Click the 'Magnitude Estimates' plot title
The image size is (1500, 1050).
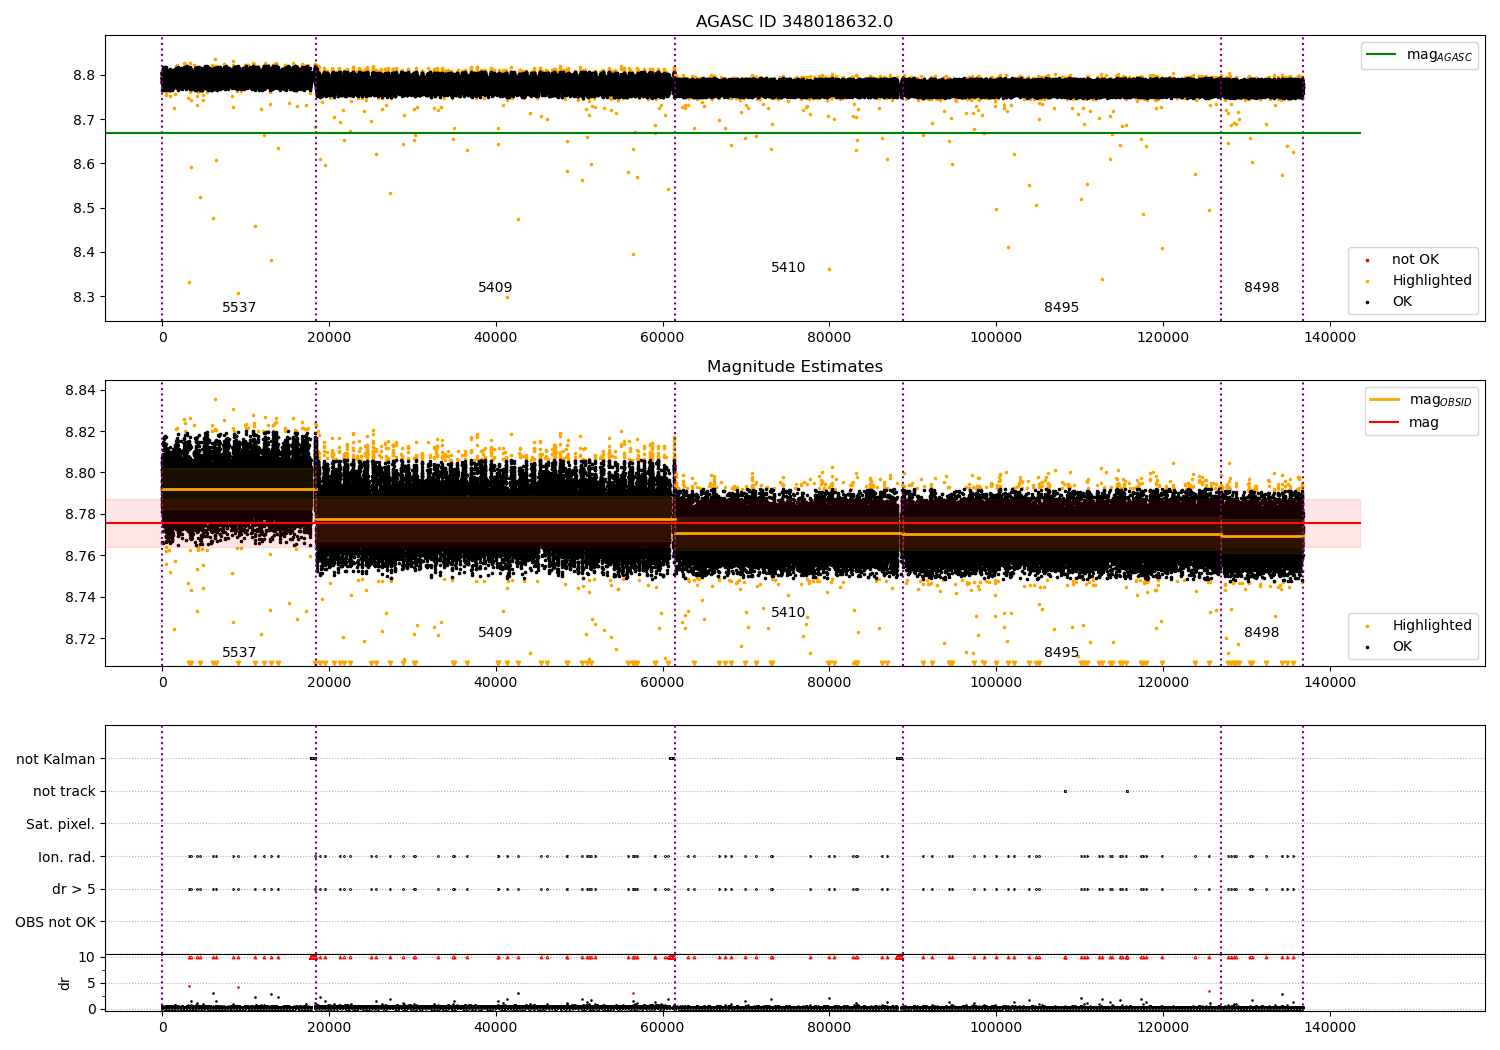coord(794,367)
